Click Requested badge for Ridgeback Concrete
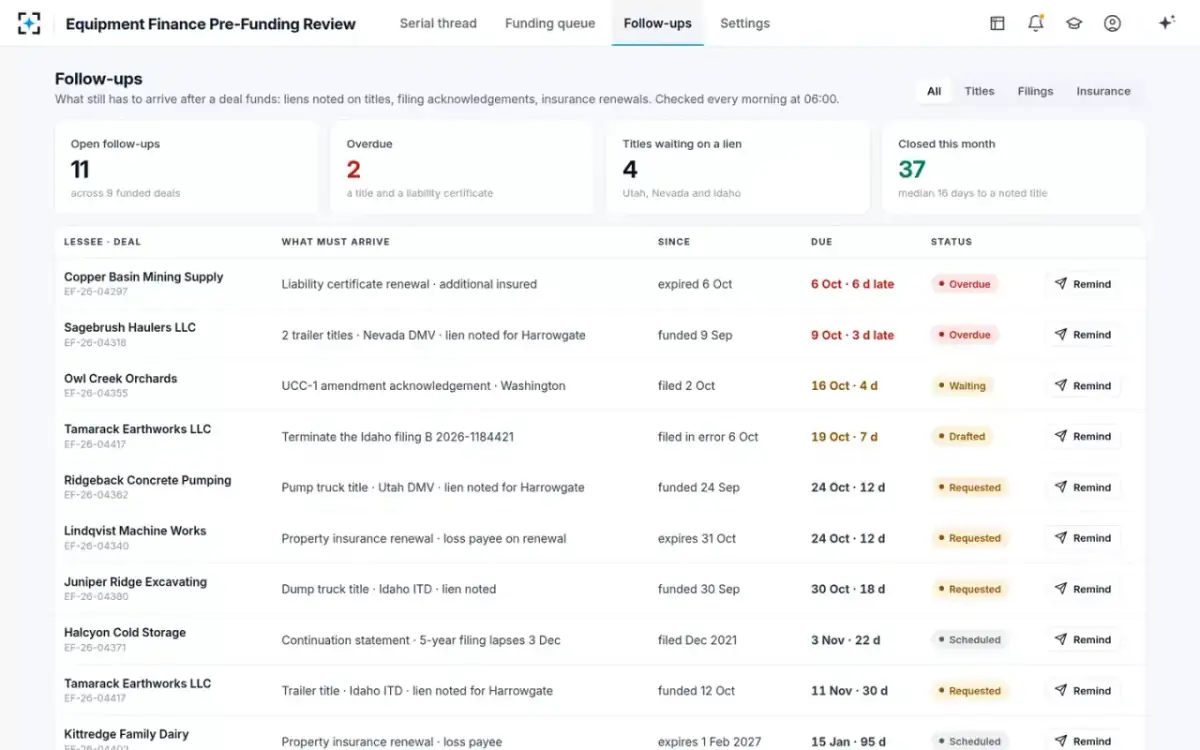Viewport: 1200px width, 750px height. pos(970,487)
